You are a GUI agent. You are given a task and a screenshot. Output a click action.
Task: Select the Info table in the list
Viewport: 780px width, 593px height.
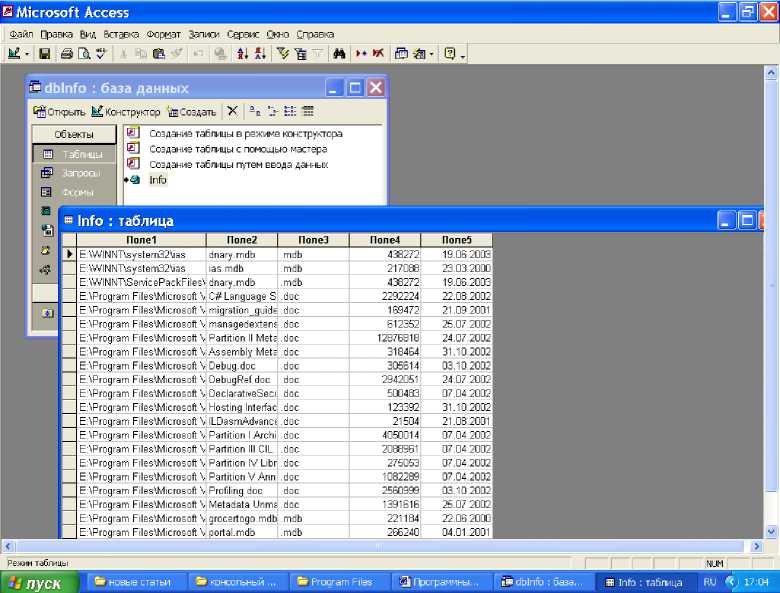(x=158, y=180)
